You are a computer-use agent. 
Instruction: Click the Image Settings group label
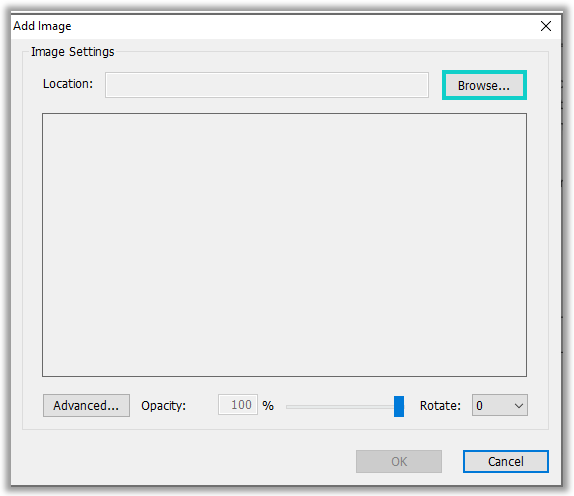(x=72, y=52)
